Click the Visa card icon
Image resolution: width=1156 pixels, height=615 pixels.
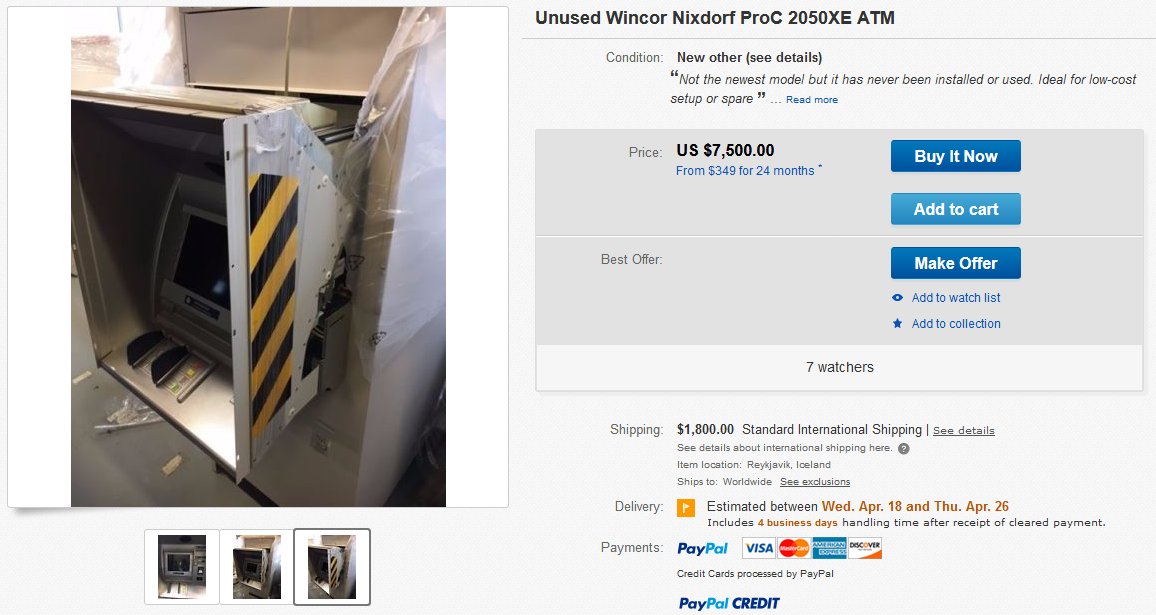[759, 548]
